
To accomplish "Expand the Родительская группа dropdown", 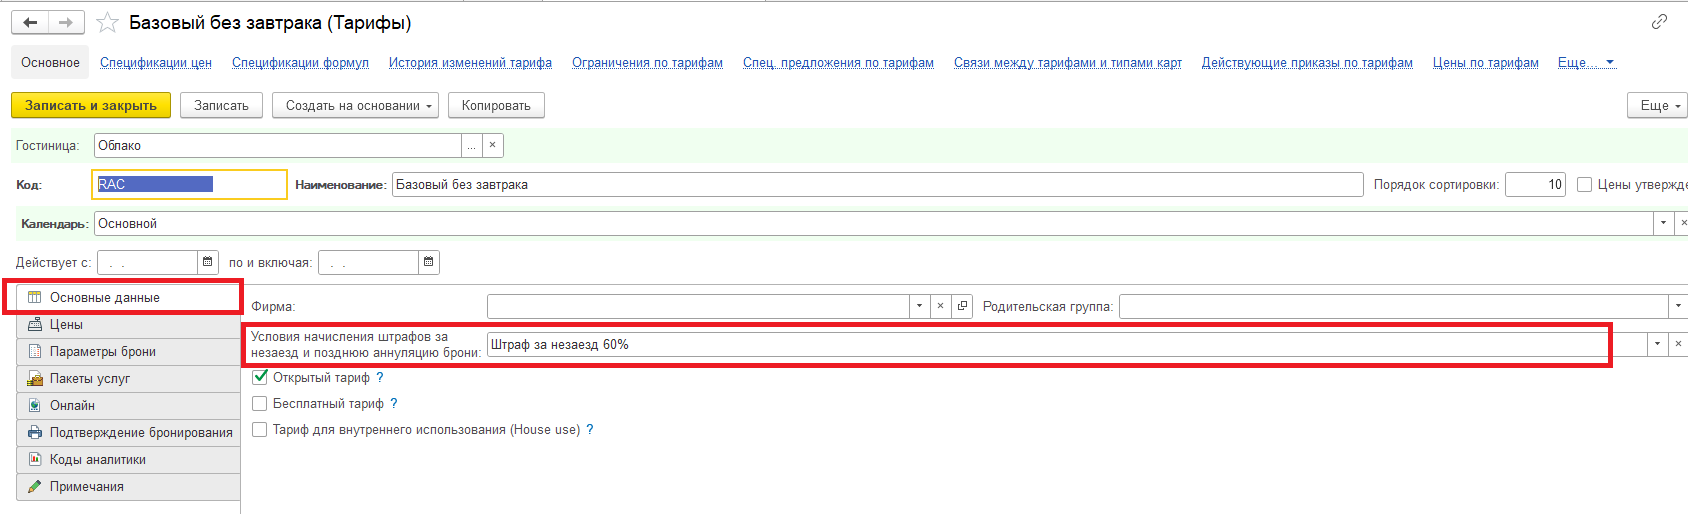I will coord(1677,306).
